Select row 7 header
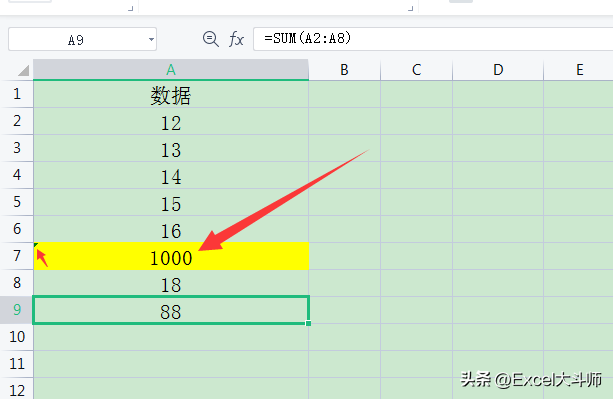The height and width of the screenshot is (399, 613). pyautogui.click(x=17, y=256)
